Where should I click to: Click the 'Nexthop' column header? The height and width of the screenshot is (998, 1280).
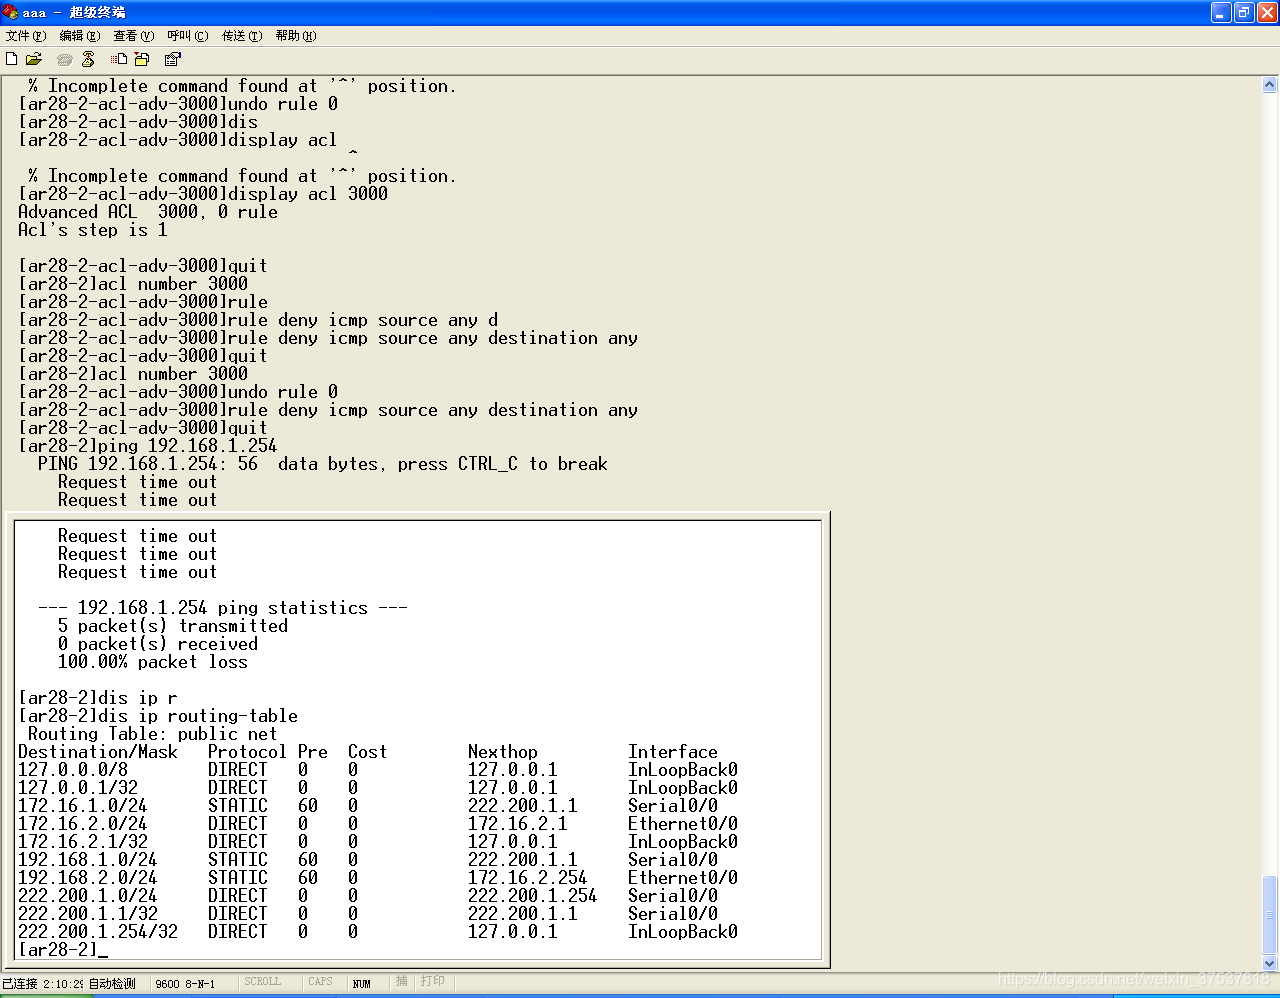tap(503, 752)
